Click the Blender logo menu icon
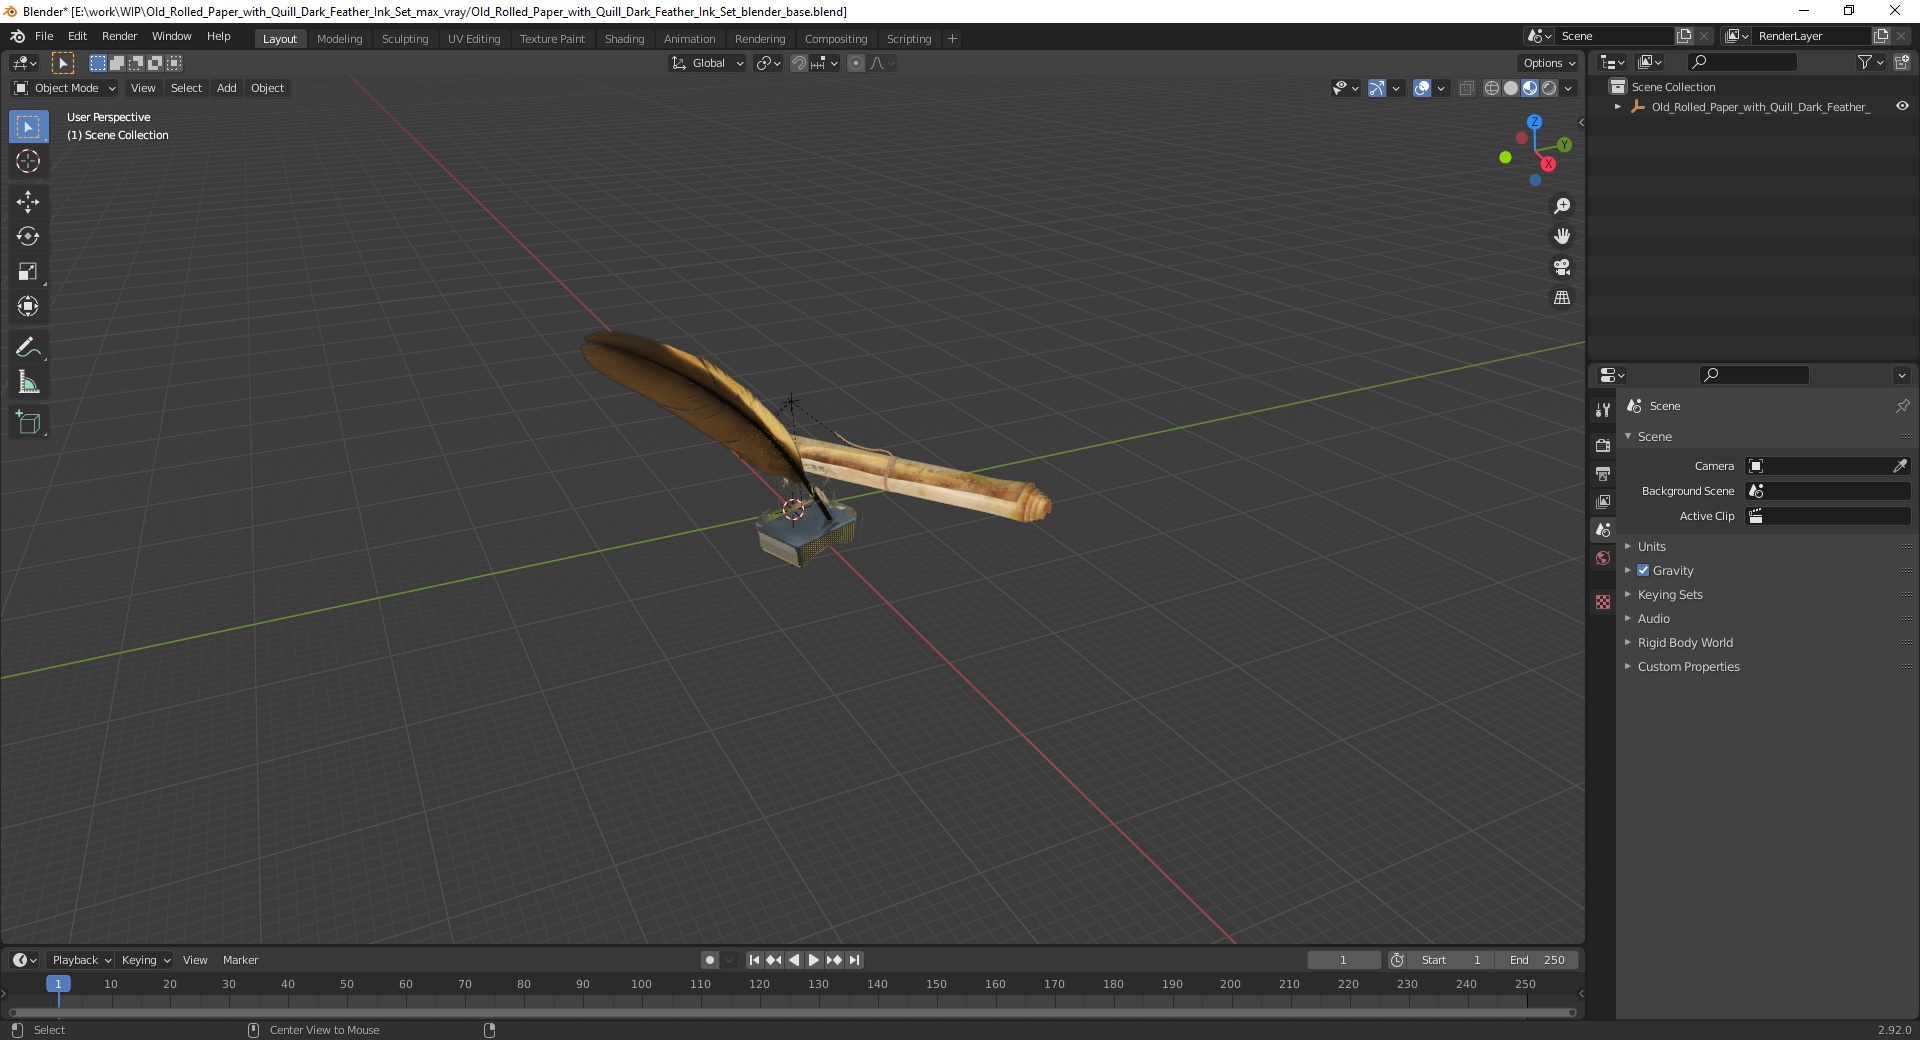Screen dimensions: 1920x1040 pyautogui.click(x=17, y=36)
